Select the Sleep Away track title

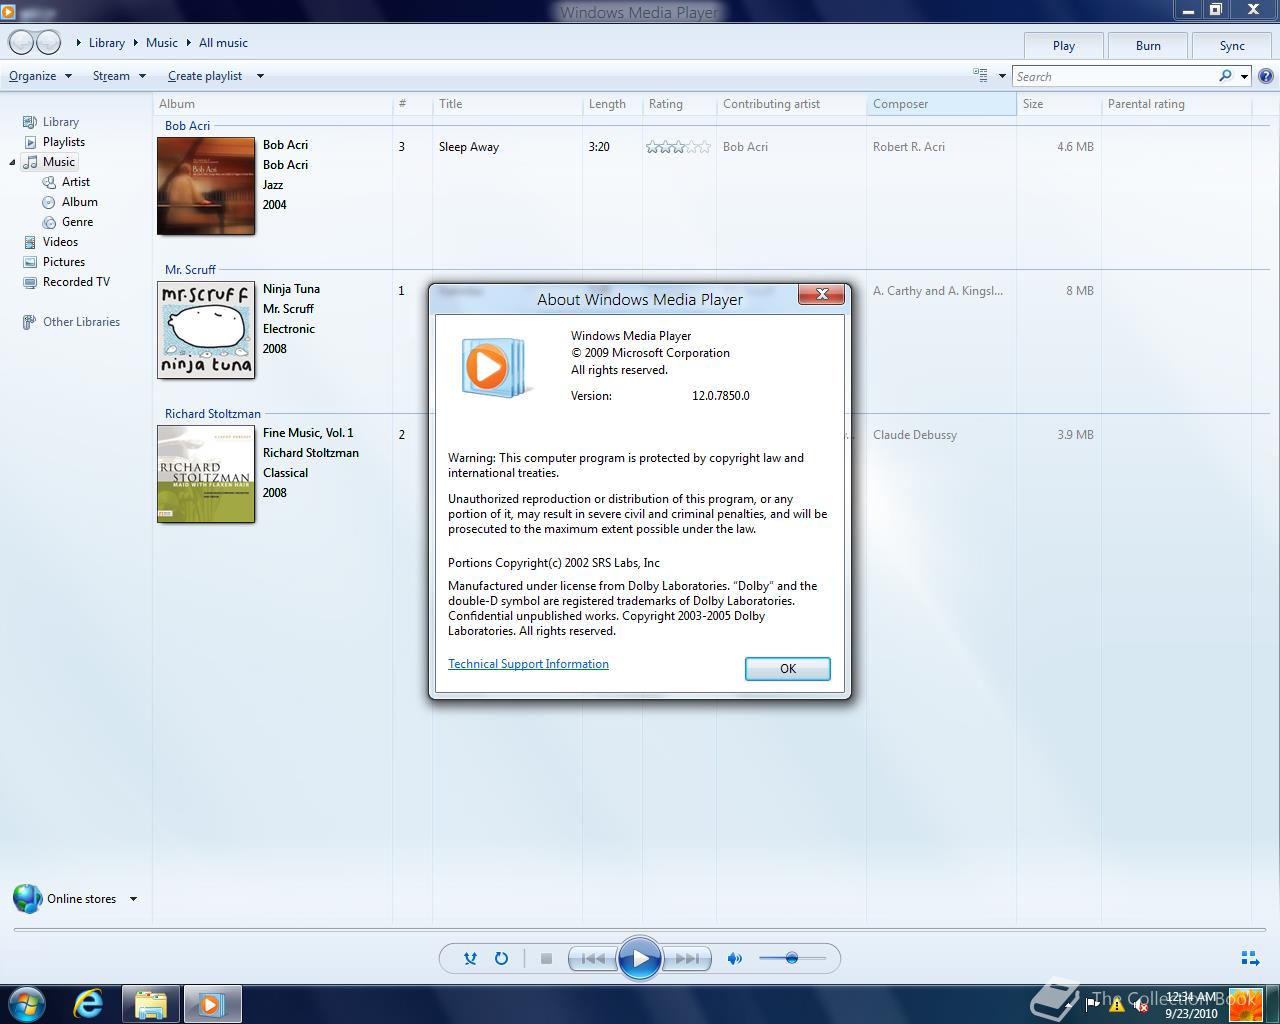469,147
